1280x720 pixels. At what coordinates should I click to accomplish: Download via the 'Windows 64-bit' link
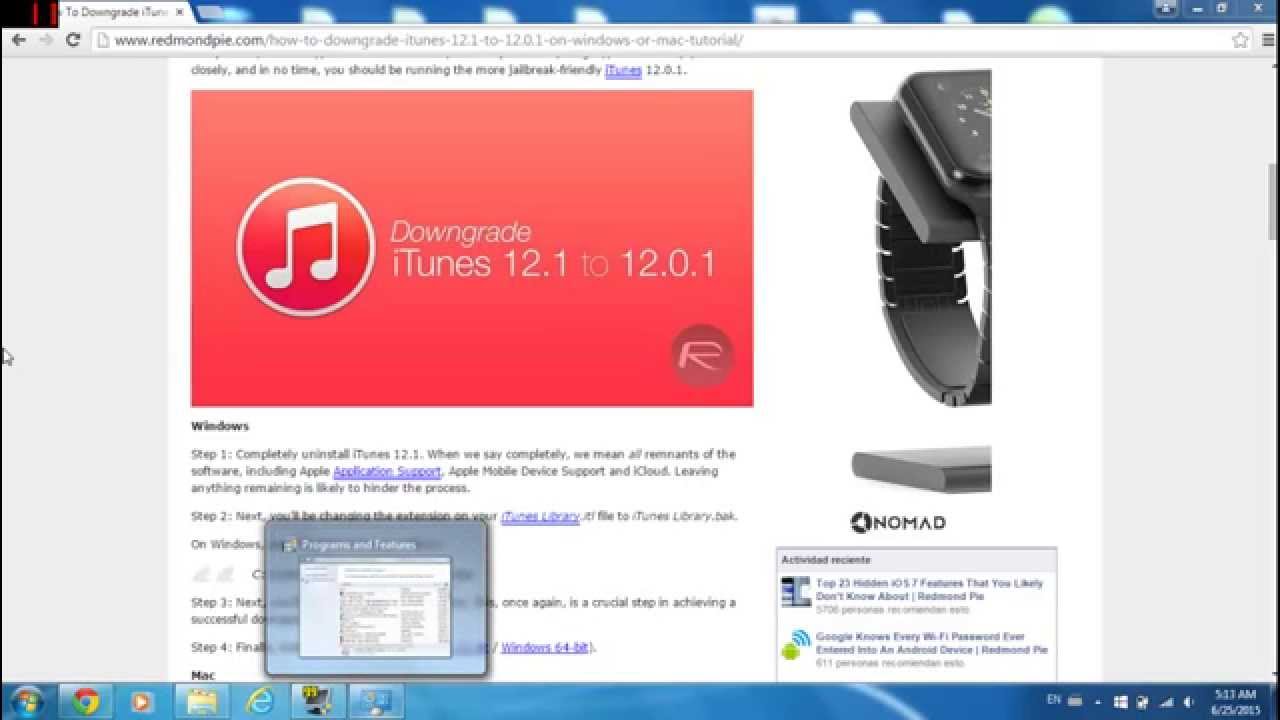pyautogui.click(x=544, y=647)
